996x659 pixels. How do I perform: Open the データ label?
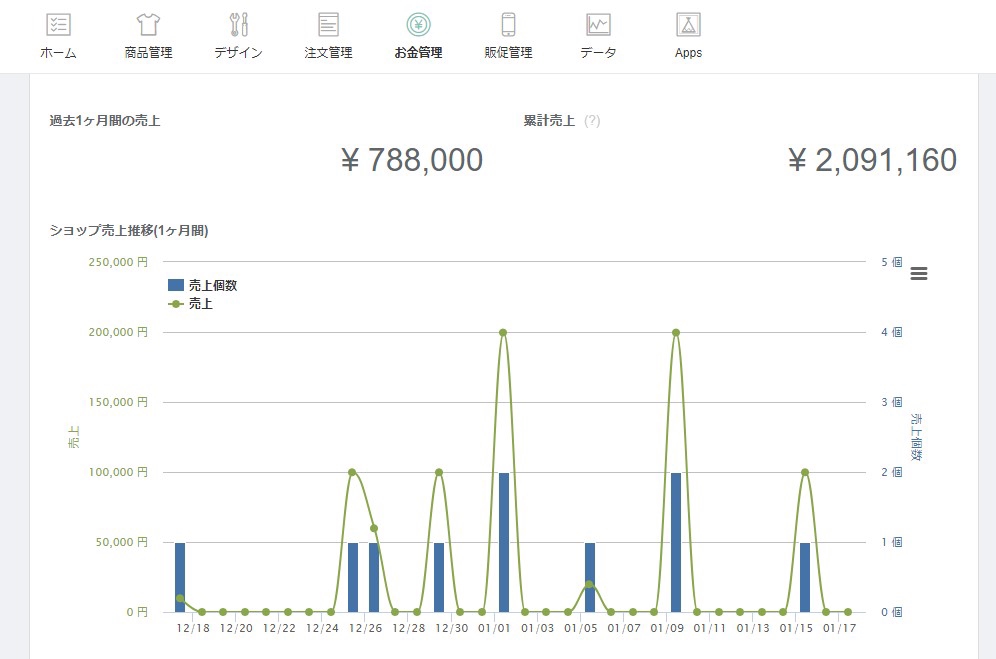598,53
